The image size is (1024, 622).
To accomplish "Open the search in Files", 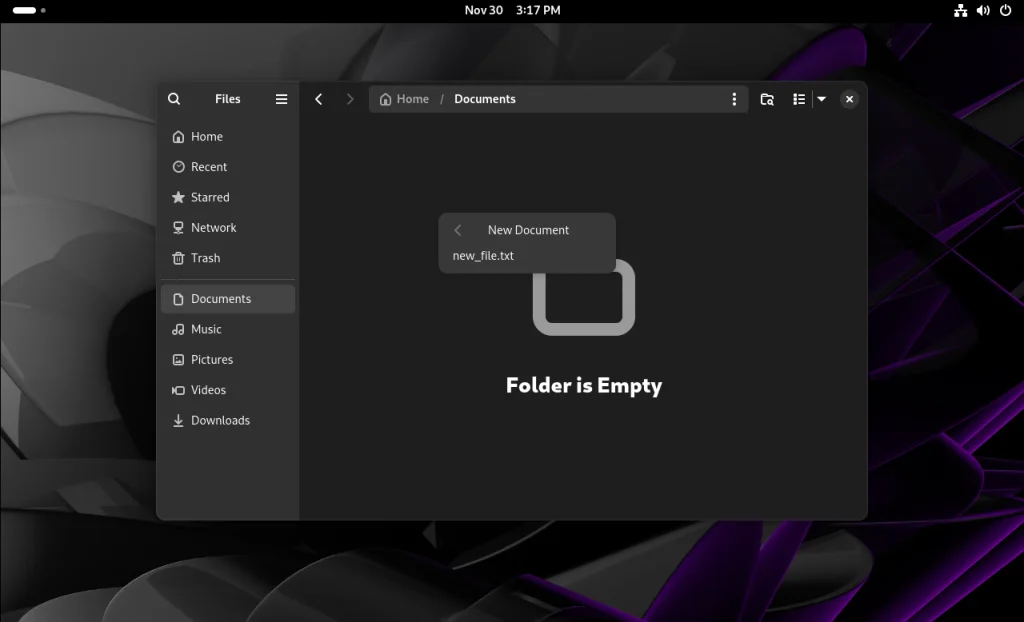I will coord(174,98).
